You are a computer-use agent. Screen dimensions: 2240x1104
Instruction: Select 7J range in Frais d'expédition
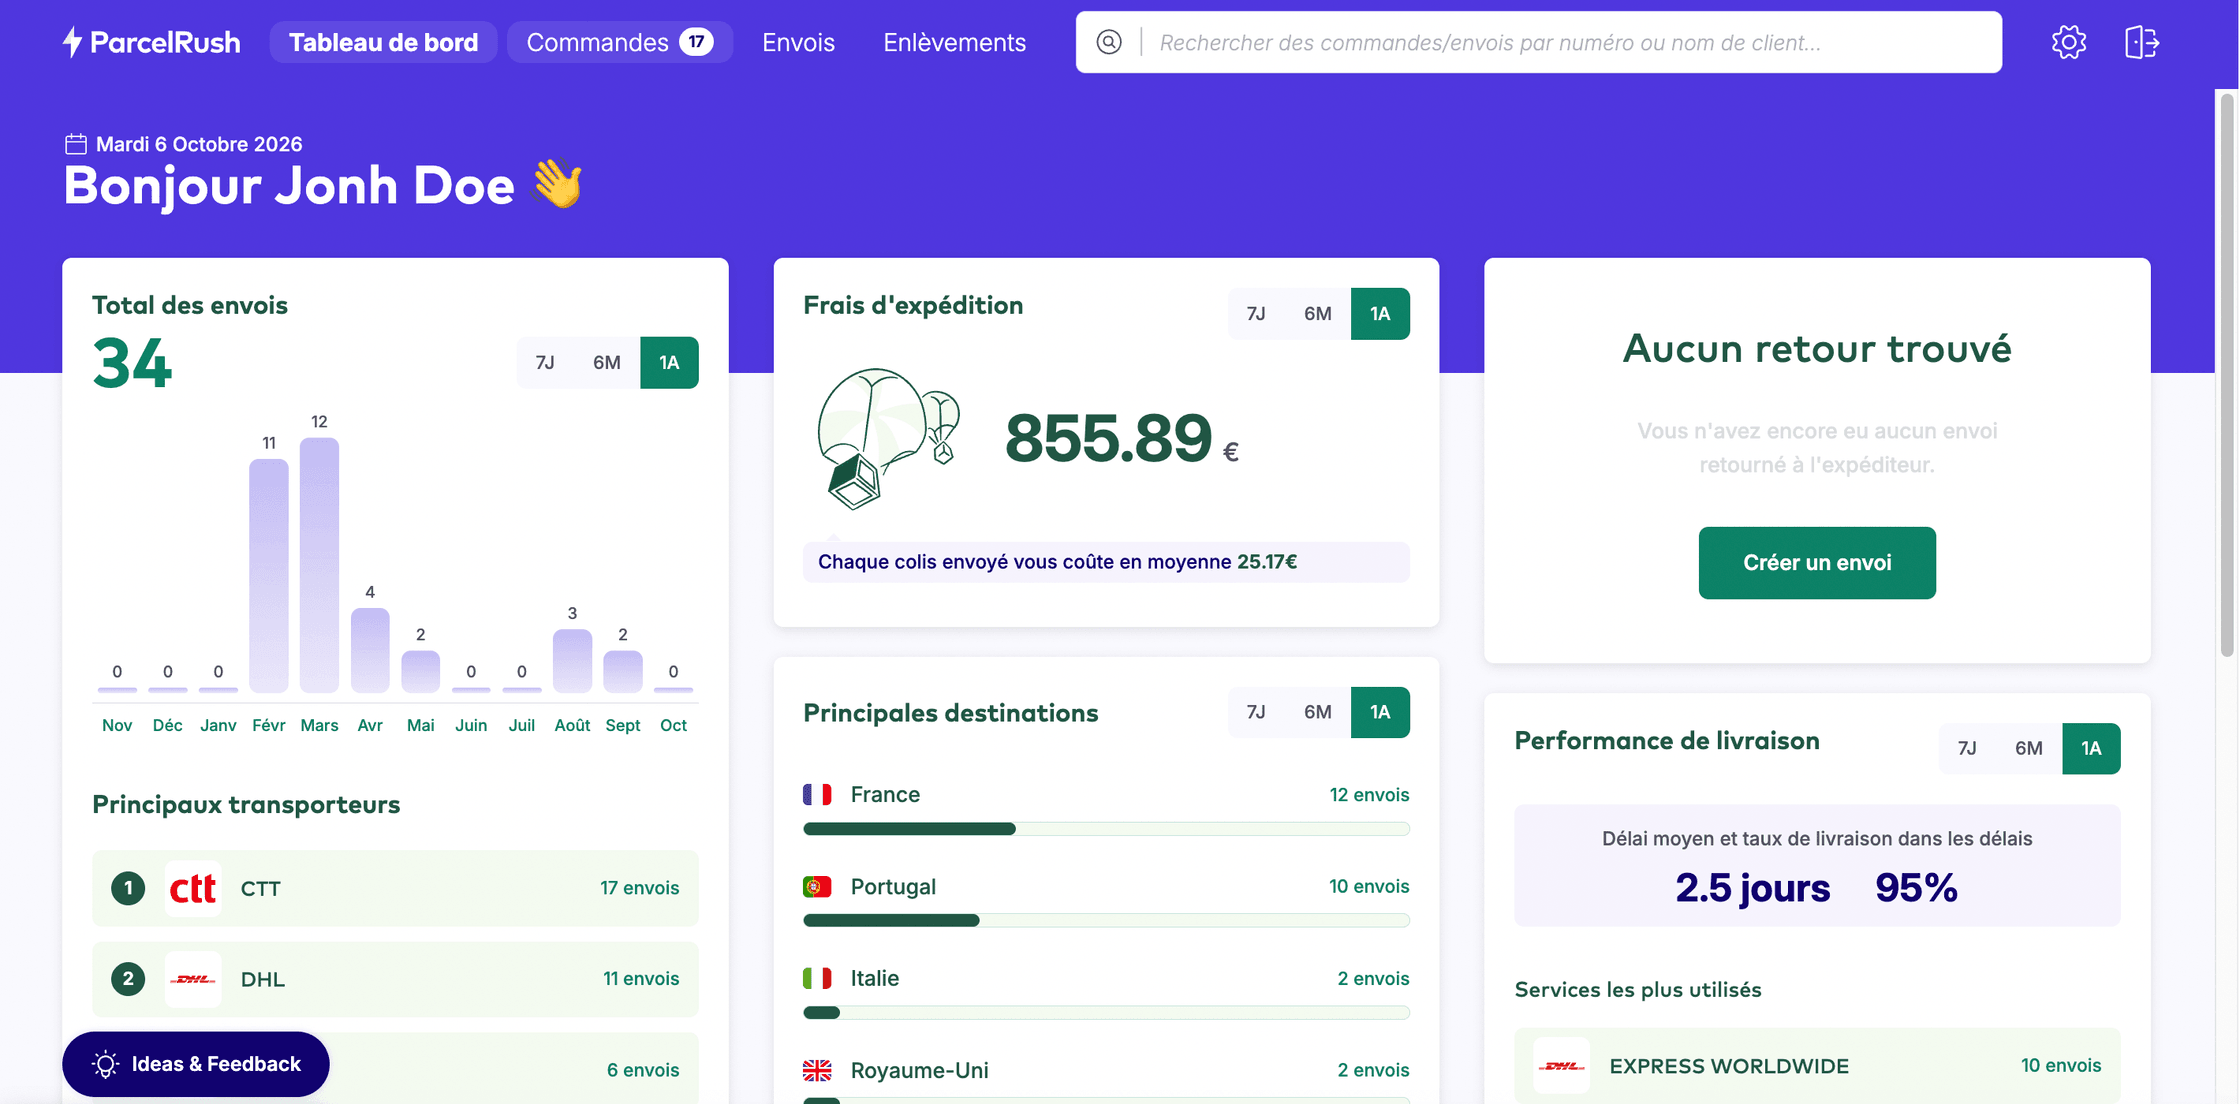[1256, 314]
